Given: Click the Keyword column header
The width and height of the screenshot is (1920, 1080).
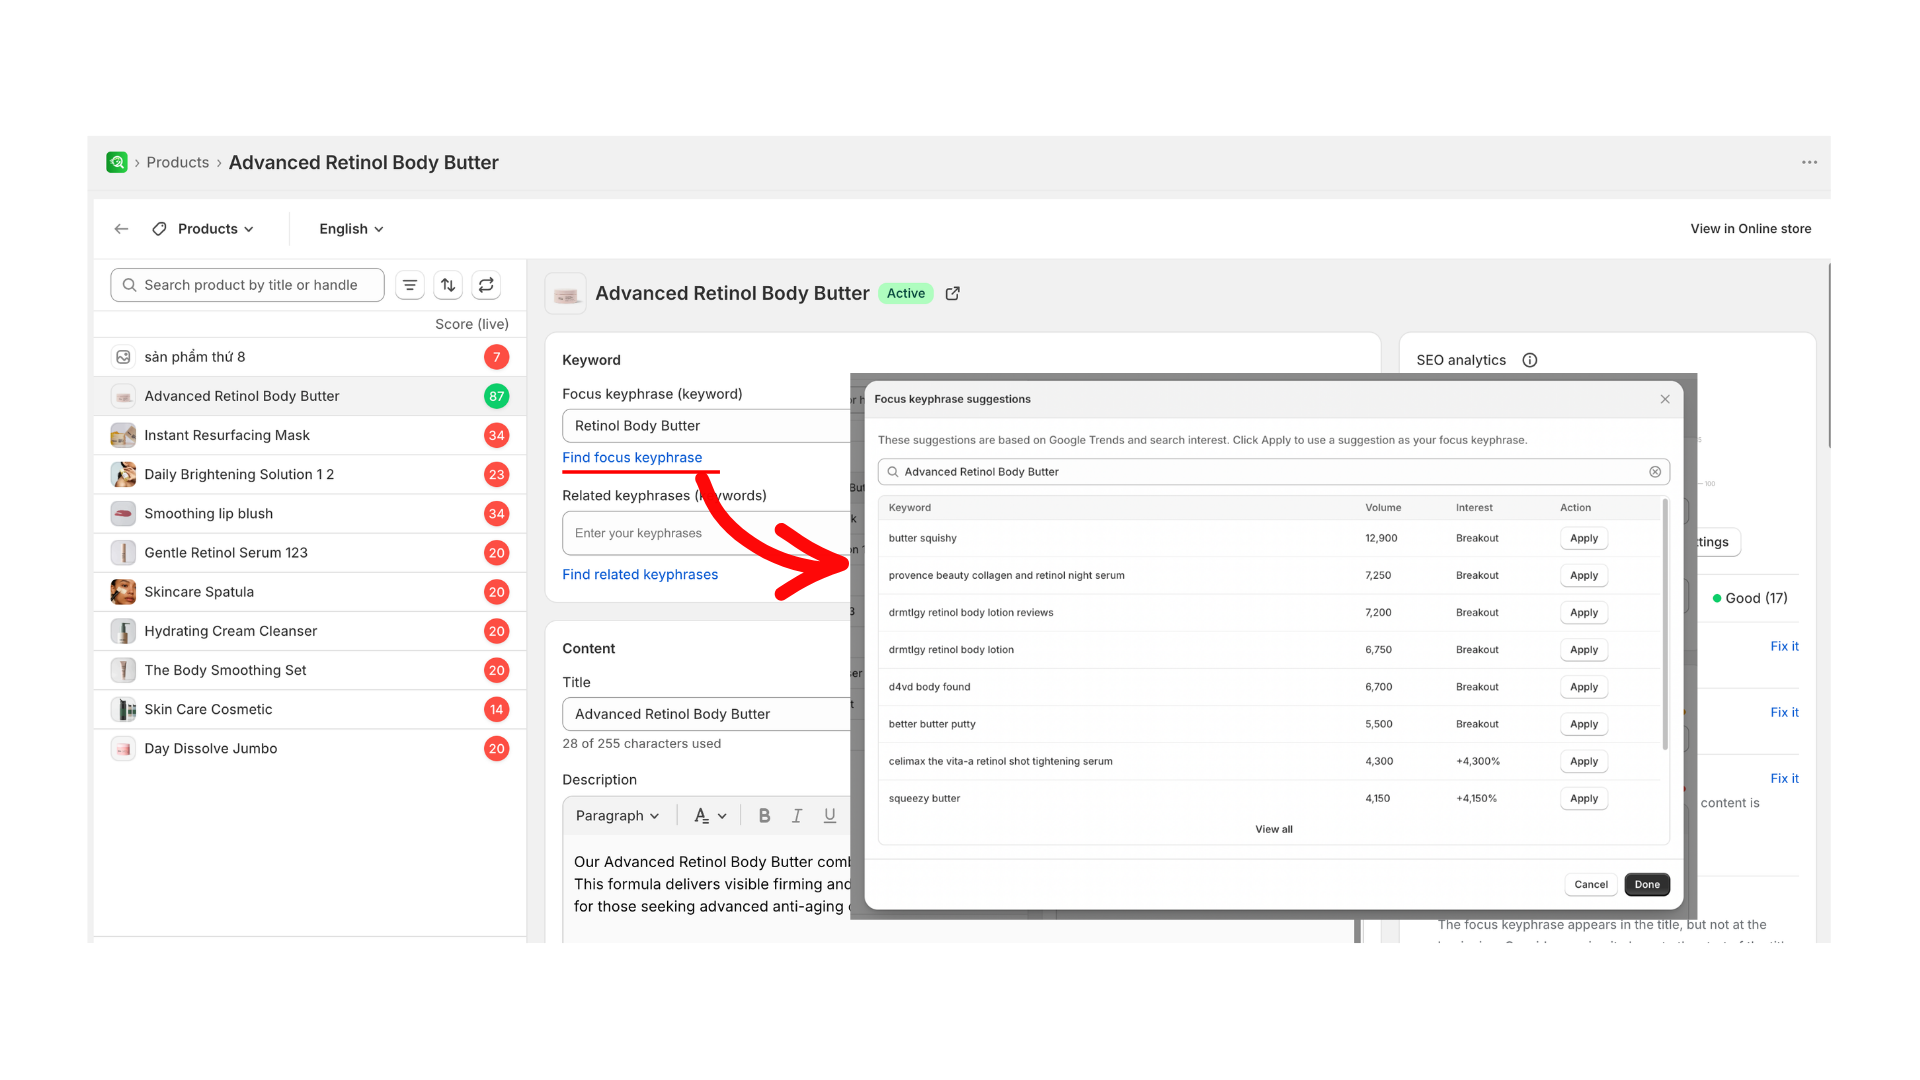Looking at the screenshot, I should pyautogui.click(x=909, y=507).
